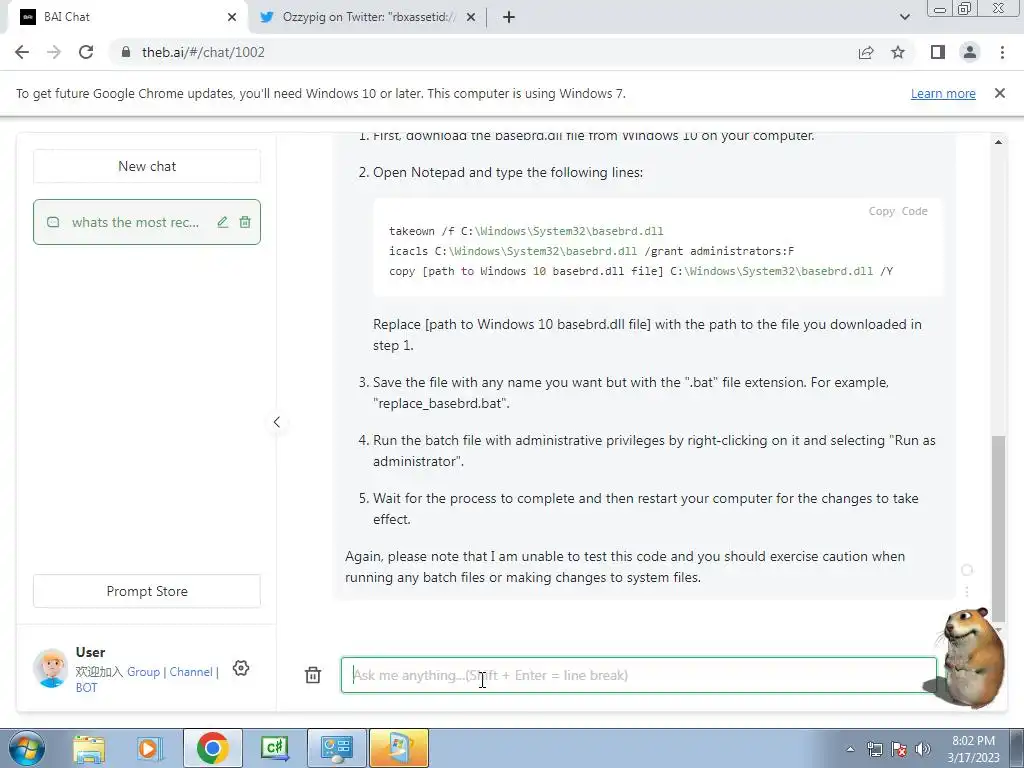Close the BAI Chat tab

click(232, 17)
